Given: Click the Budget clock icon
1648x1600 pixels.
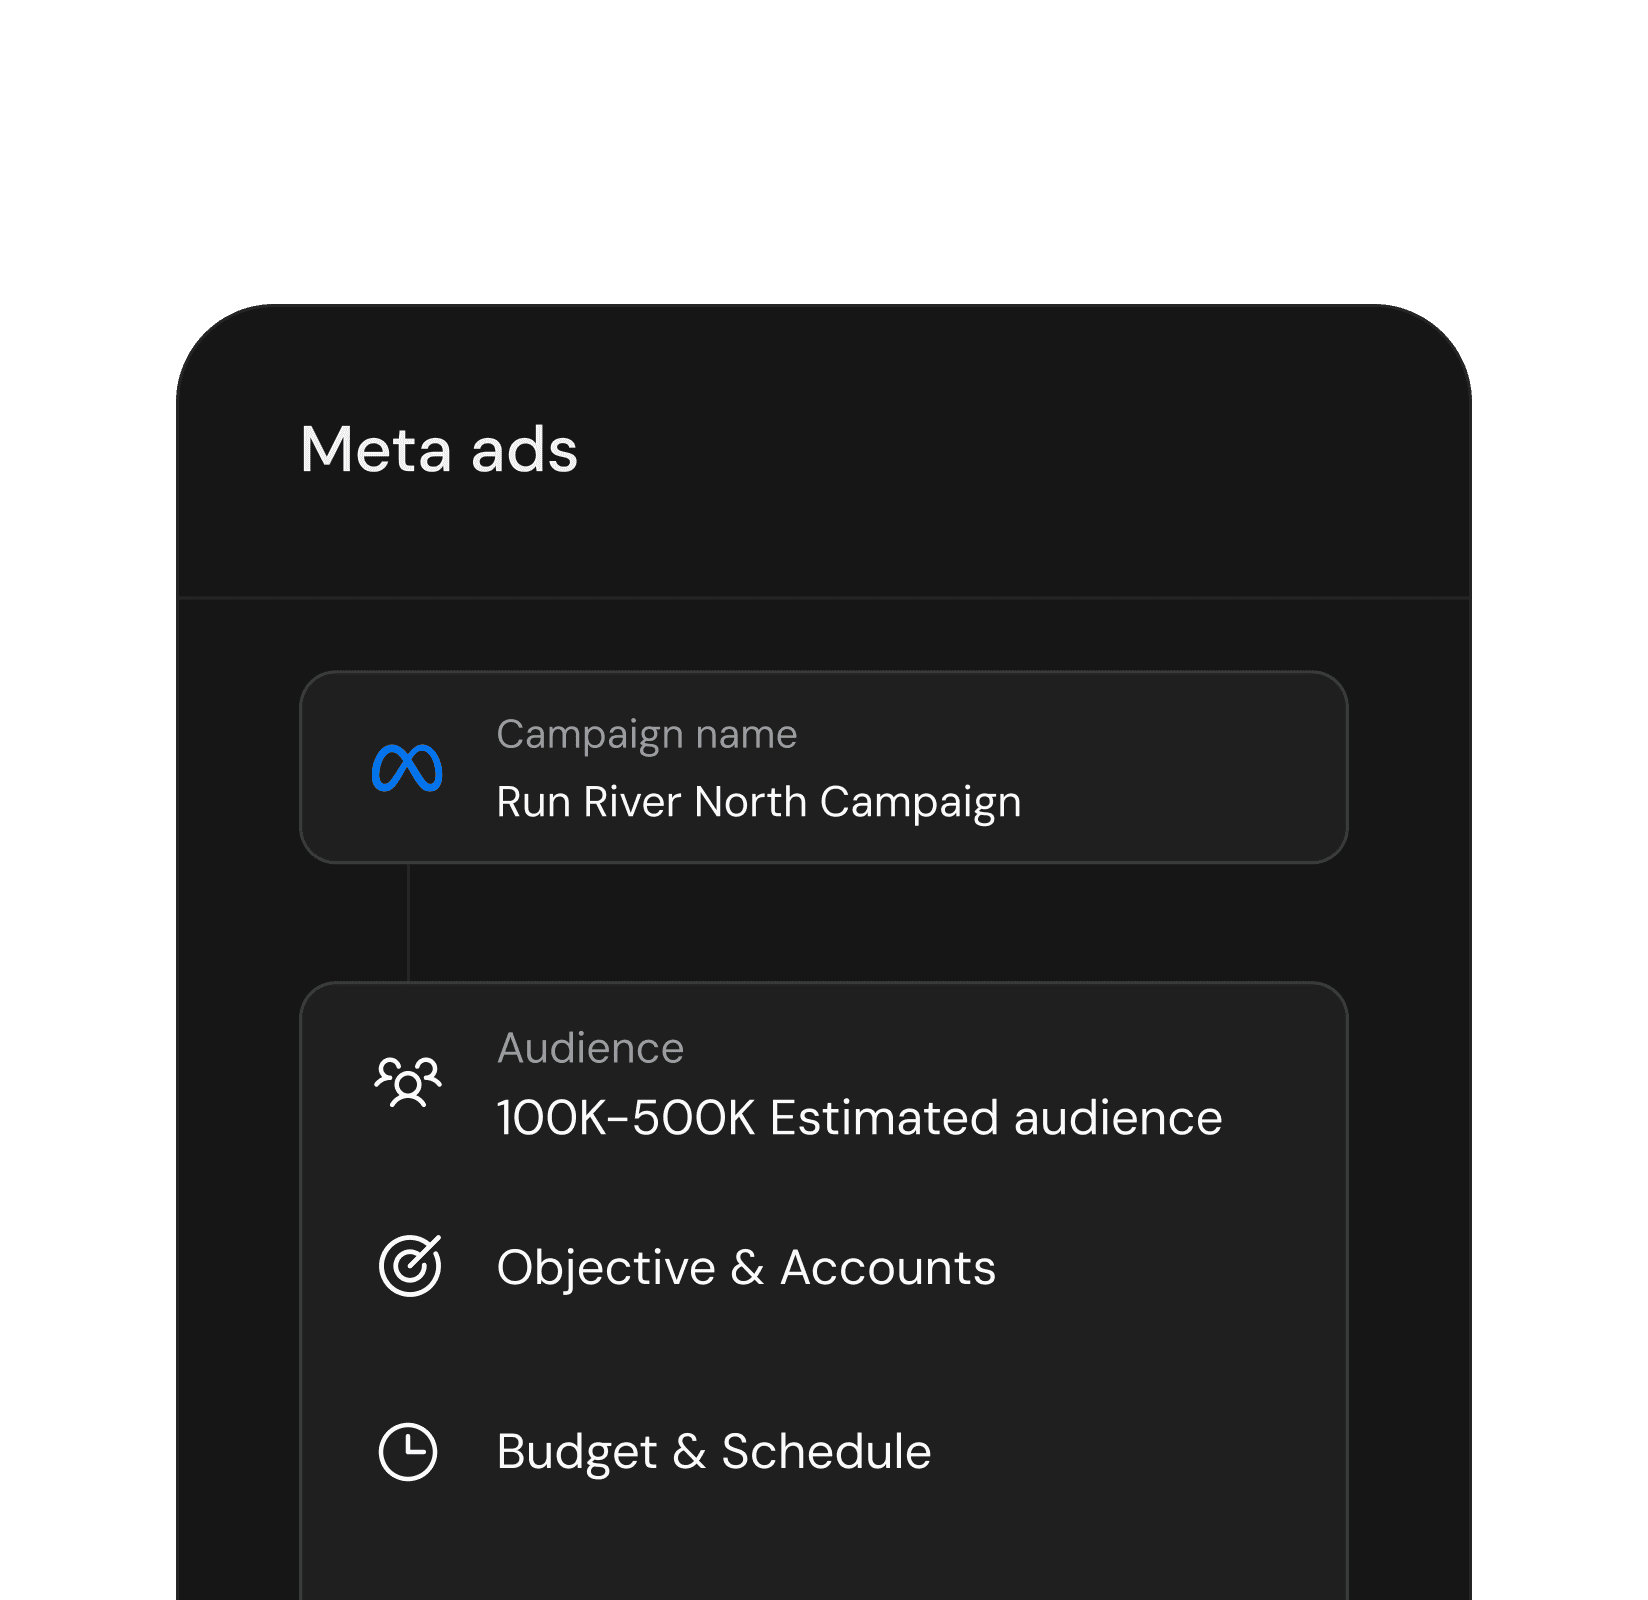Looking at the screenshot, I should [x=408, y=1451].
